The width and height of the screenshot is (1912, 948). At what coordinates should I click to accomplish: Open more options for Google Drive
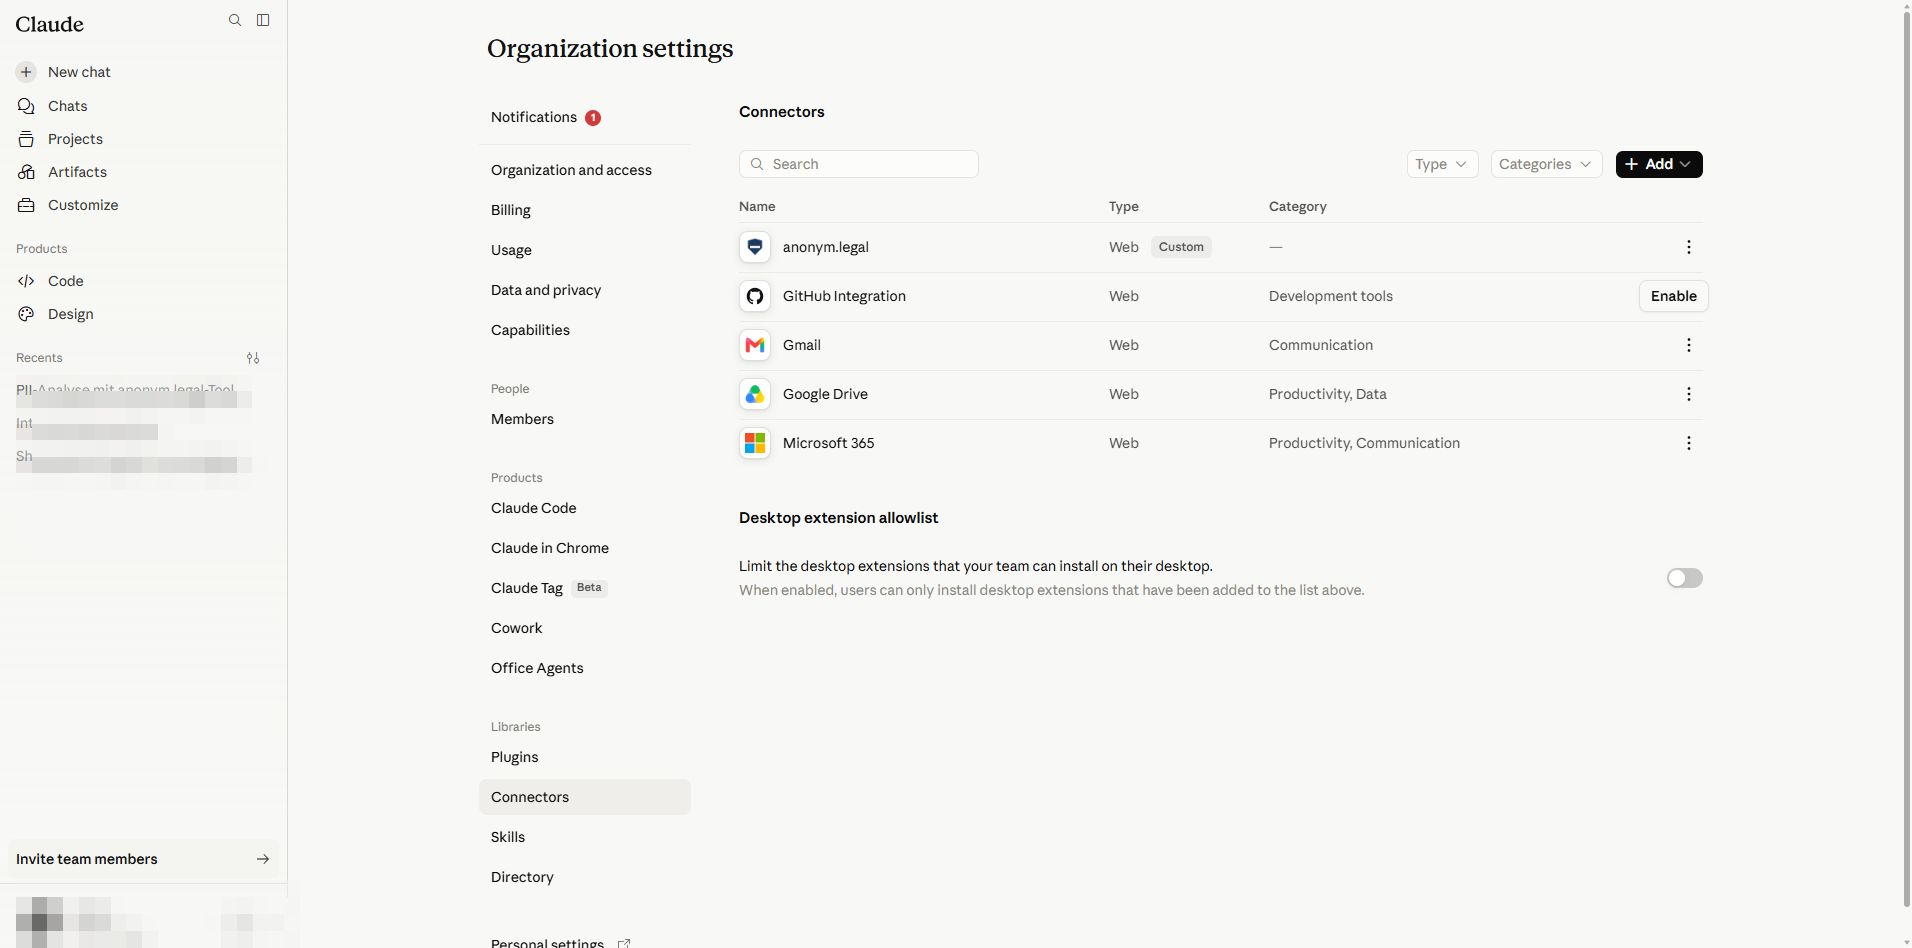1689,394
